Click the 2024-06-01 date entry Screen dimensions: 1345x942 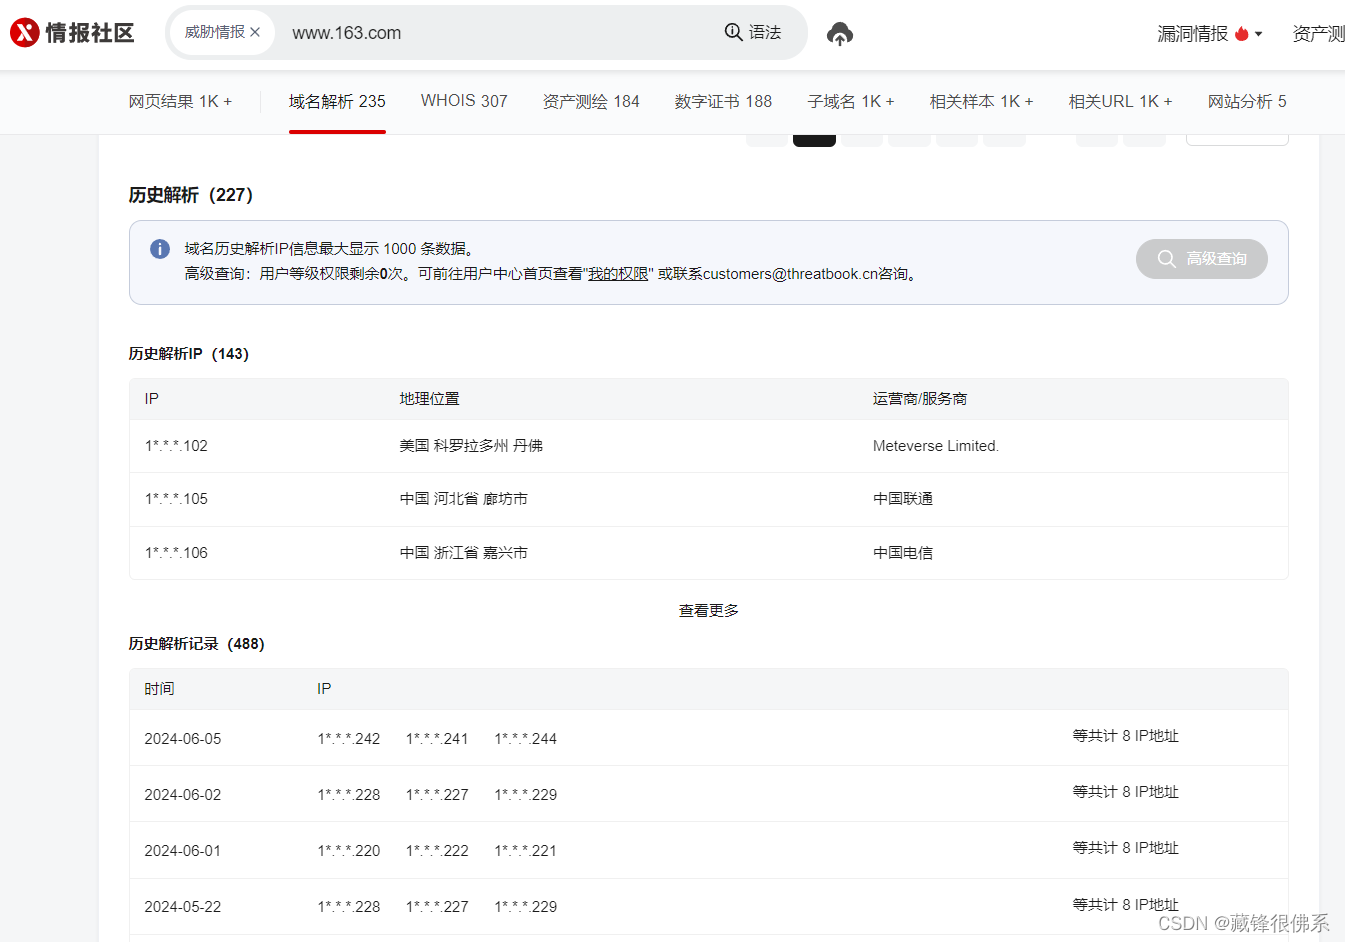[183, 851]
